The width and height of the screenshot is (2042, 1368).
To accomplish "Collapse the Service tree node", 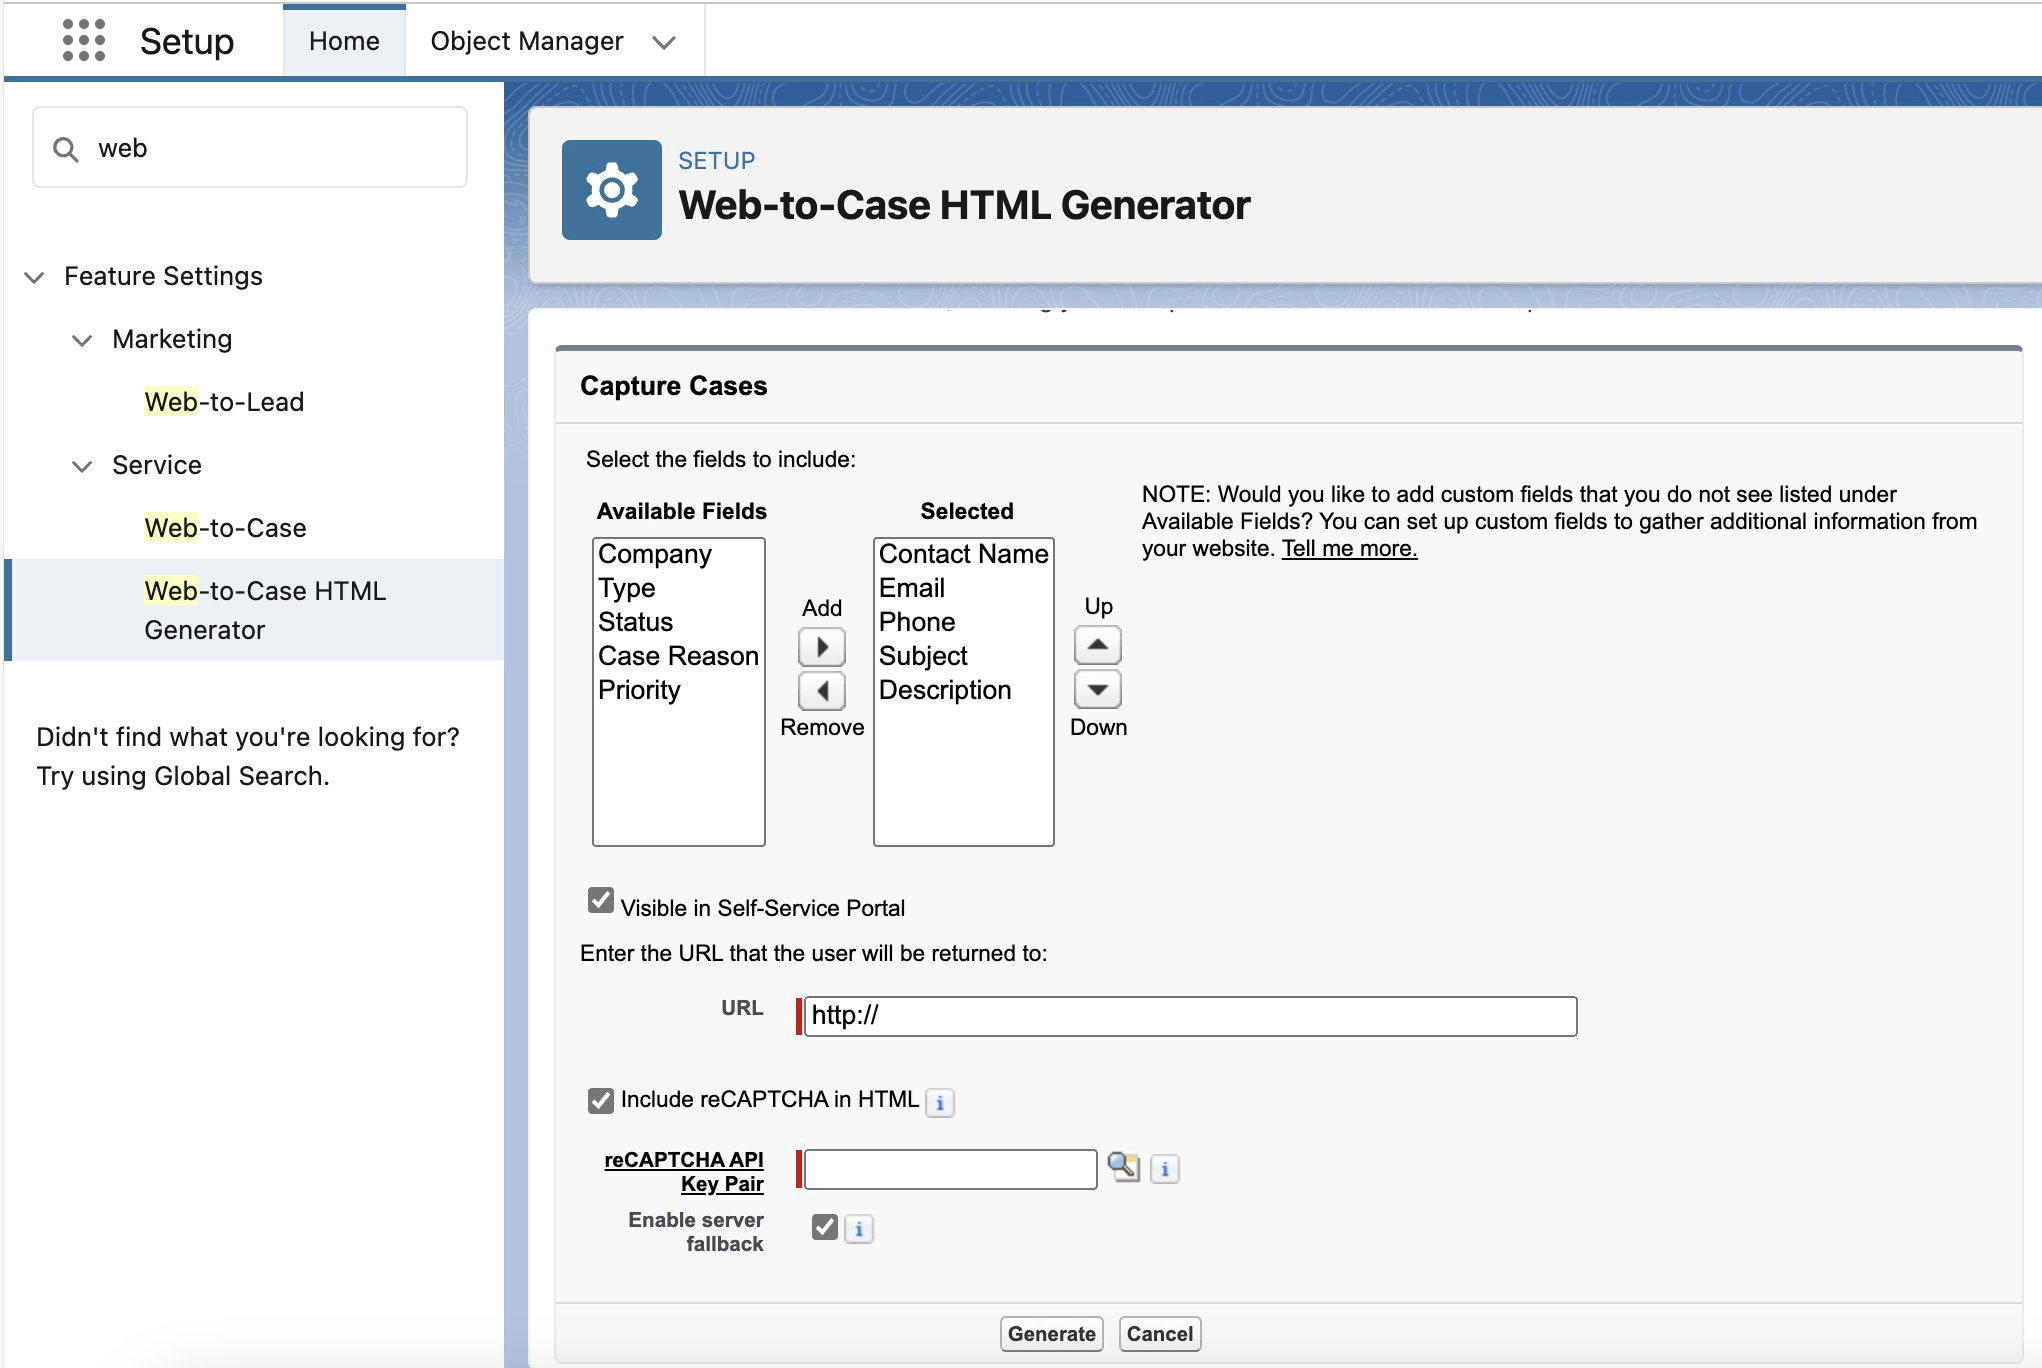I will (x=82, y=466).
